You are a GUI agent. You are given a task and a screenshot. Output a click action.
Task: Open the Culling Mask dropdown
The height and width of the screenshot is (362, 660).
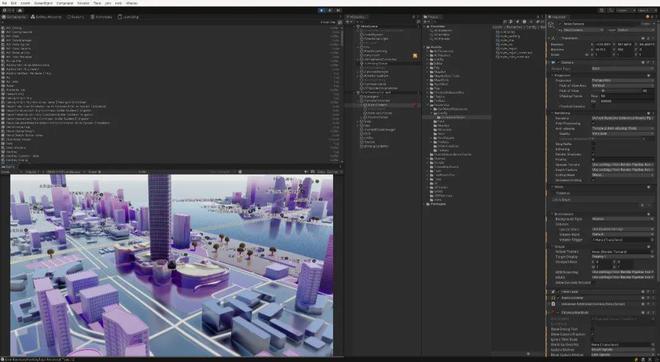(x=623, y=175)
